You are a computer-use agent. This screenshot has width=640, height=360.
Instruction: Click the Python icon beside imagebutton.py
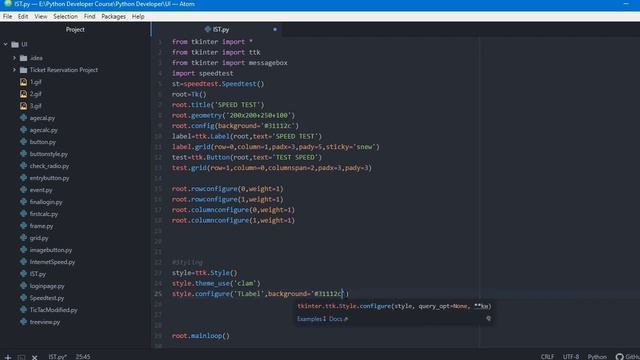point(23,250)
